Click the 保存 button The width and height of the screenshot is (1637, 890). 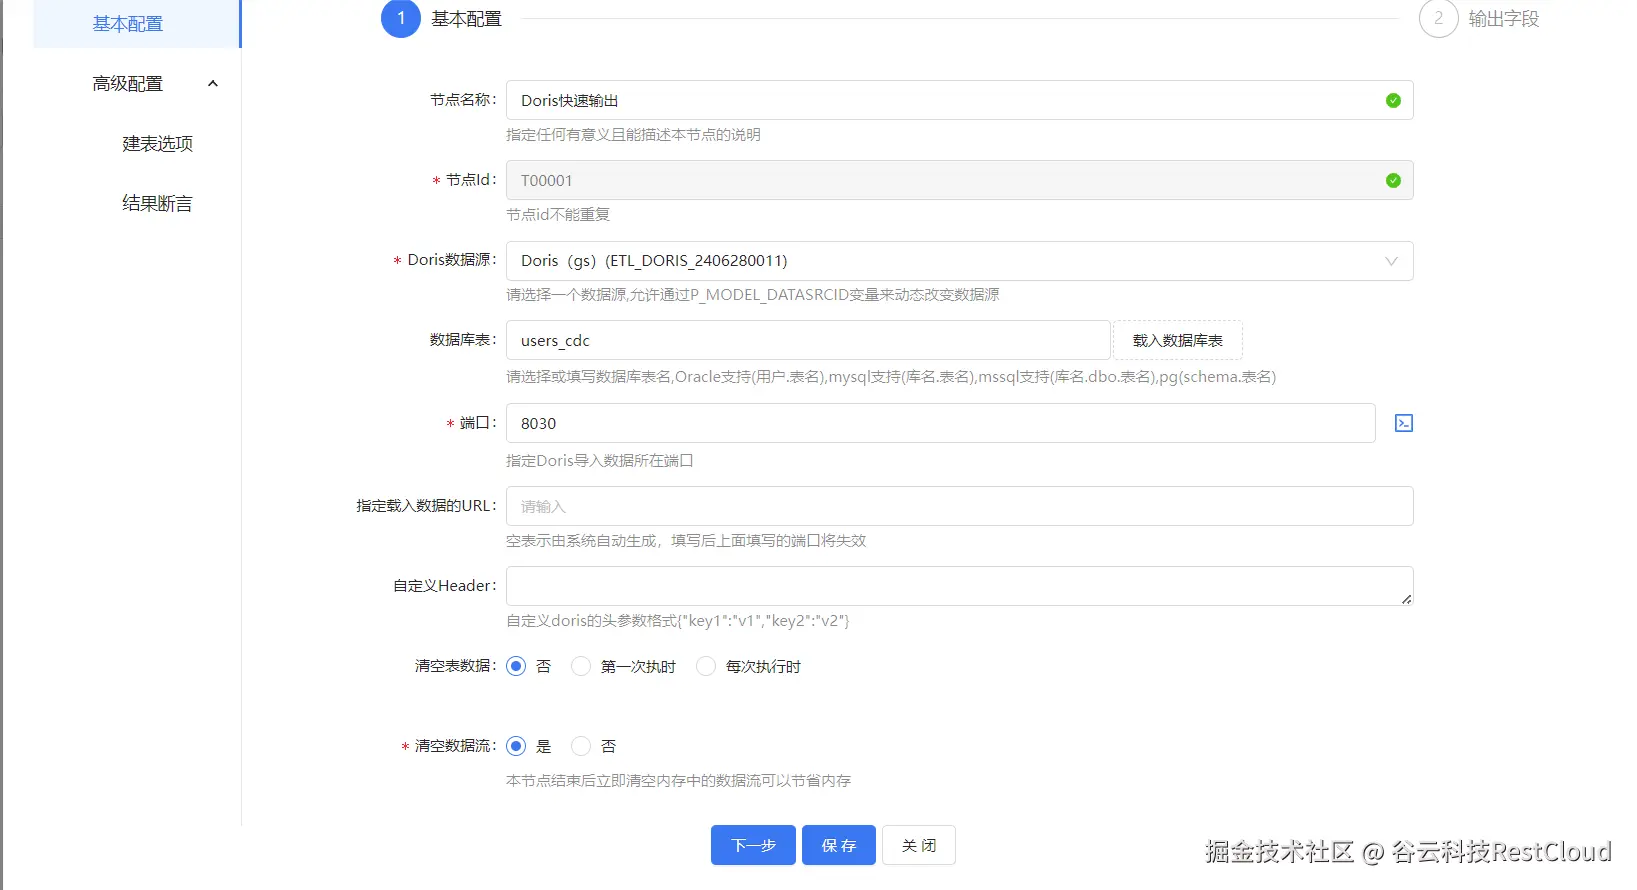point(839,845)
